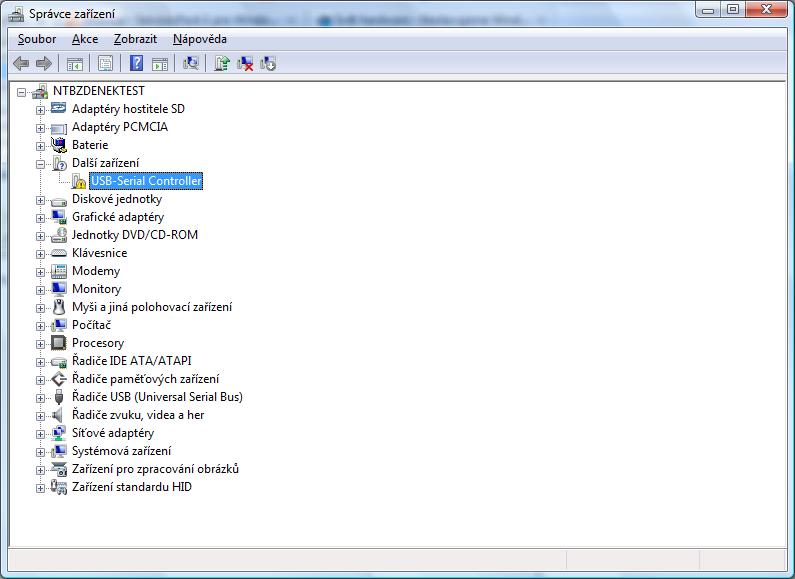
Task: Select Diskové jednotky label
Action: (117, 199)
